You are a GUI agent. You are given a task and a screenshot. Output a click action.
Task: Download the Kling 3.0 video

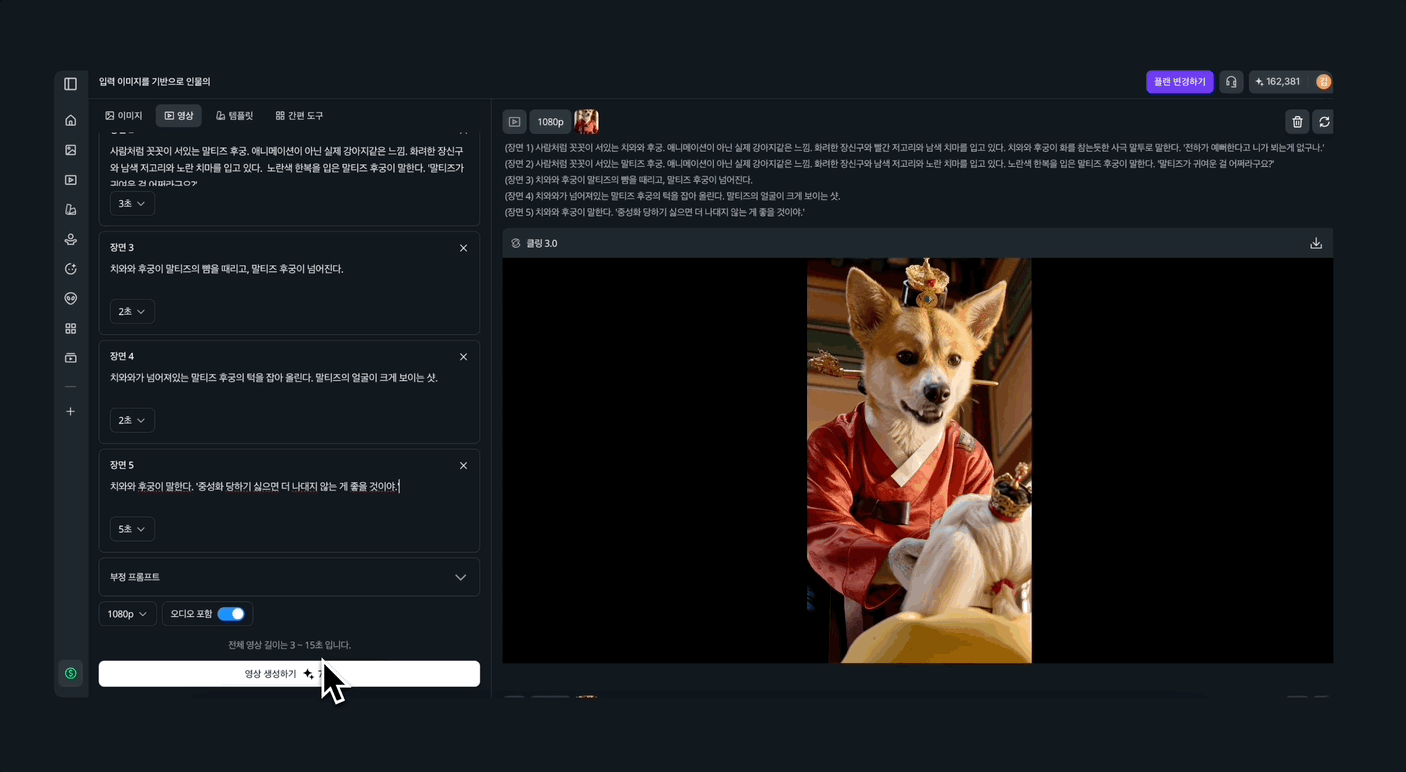coord(1316,243)
